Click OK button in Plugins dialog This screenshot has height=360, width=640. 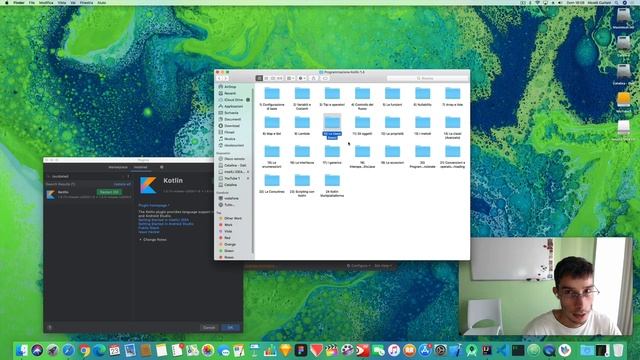(230, 327)
